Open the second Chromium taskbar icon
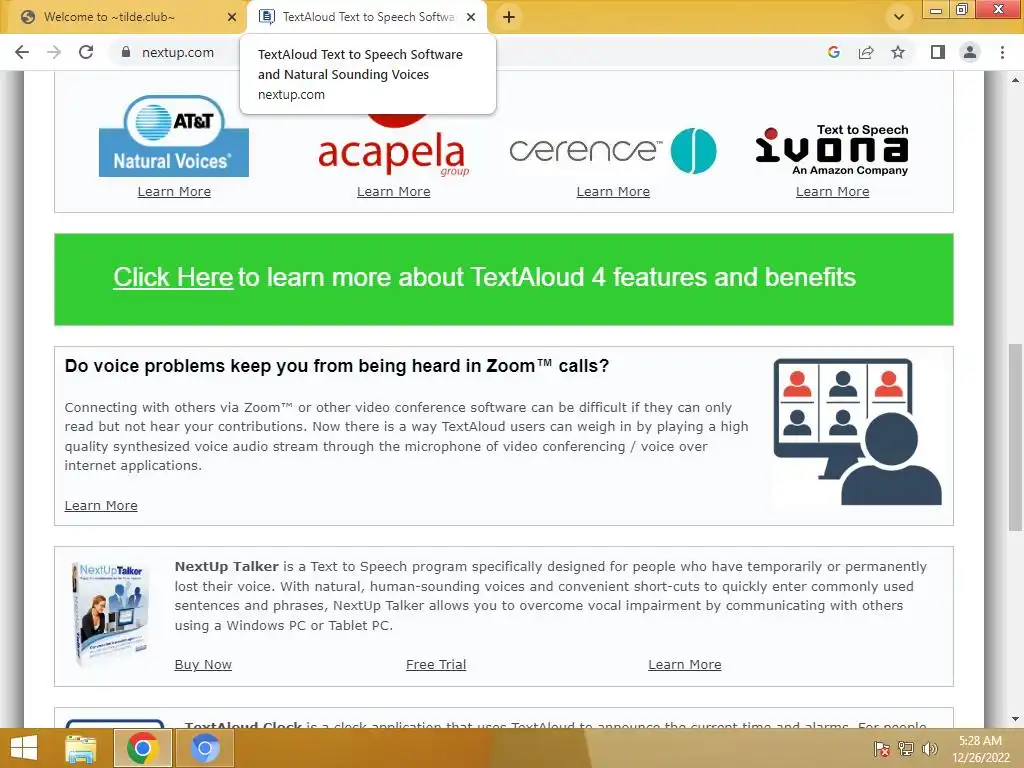The image size is (1024, 768). click(205, 748)
